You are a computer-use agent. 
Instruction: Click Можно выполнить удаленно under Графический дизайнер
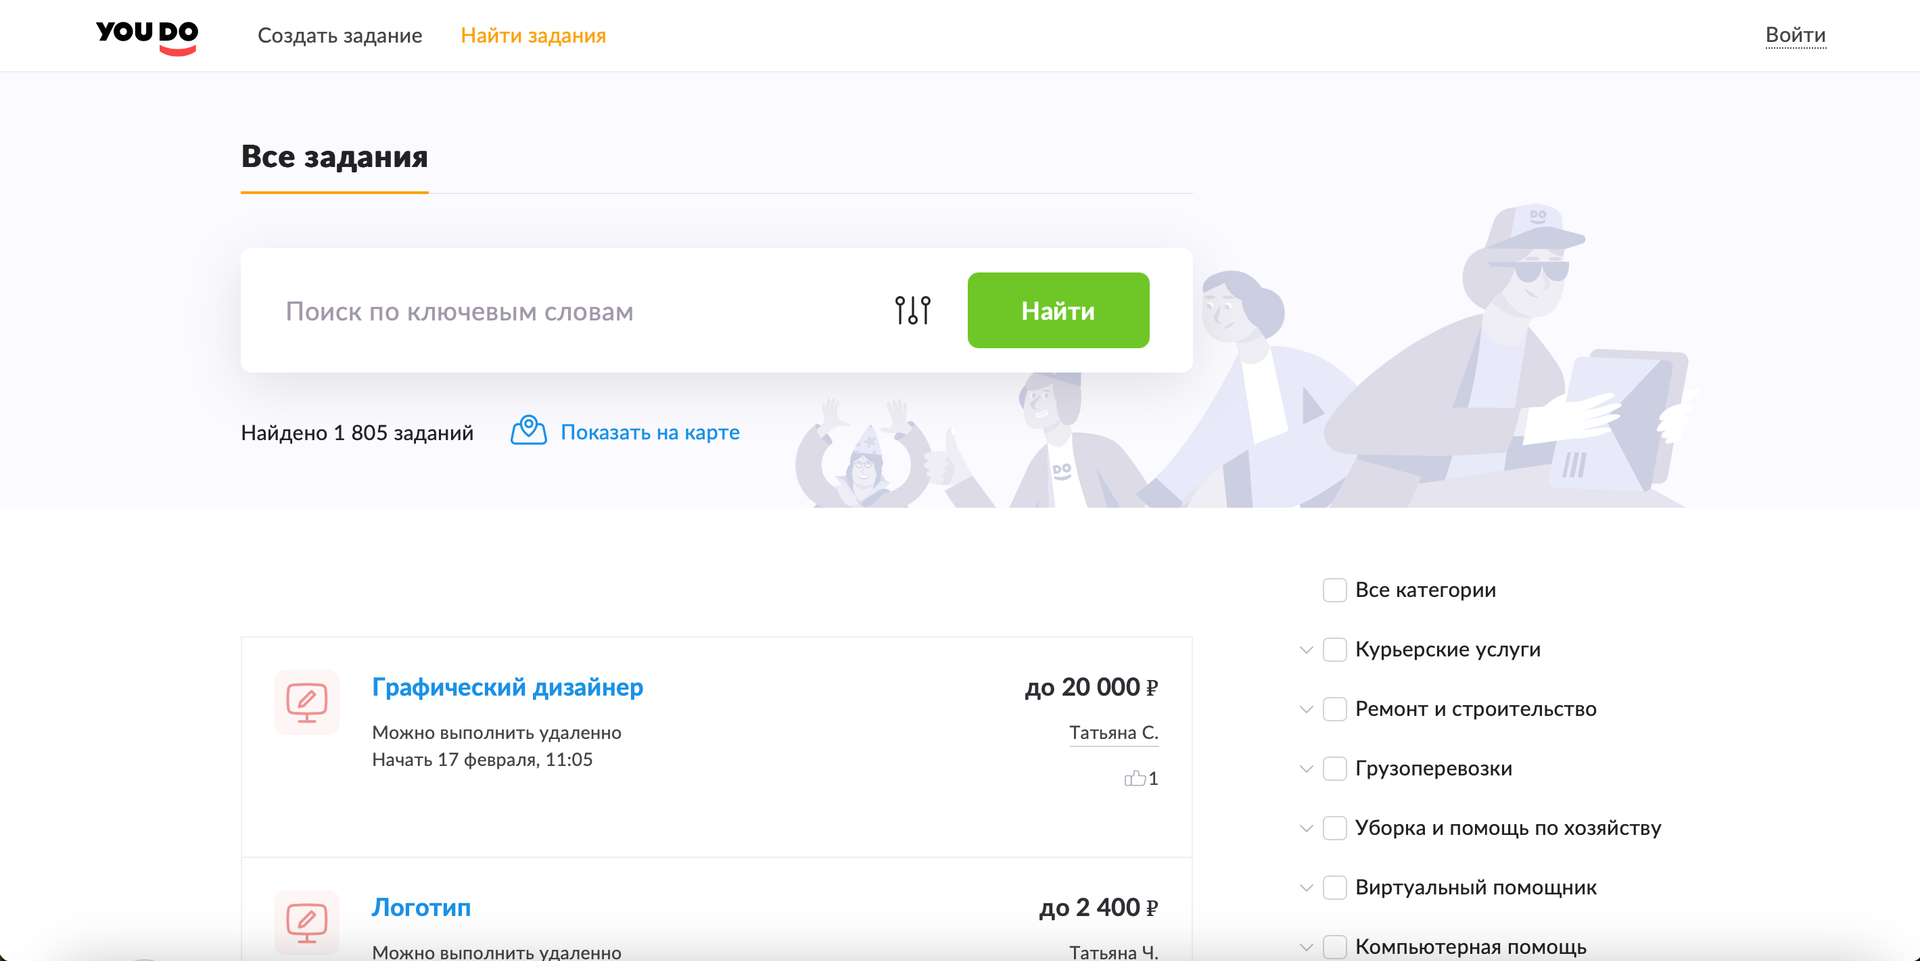pyautogui.click(x=497, y=733)
